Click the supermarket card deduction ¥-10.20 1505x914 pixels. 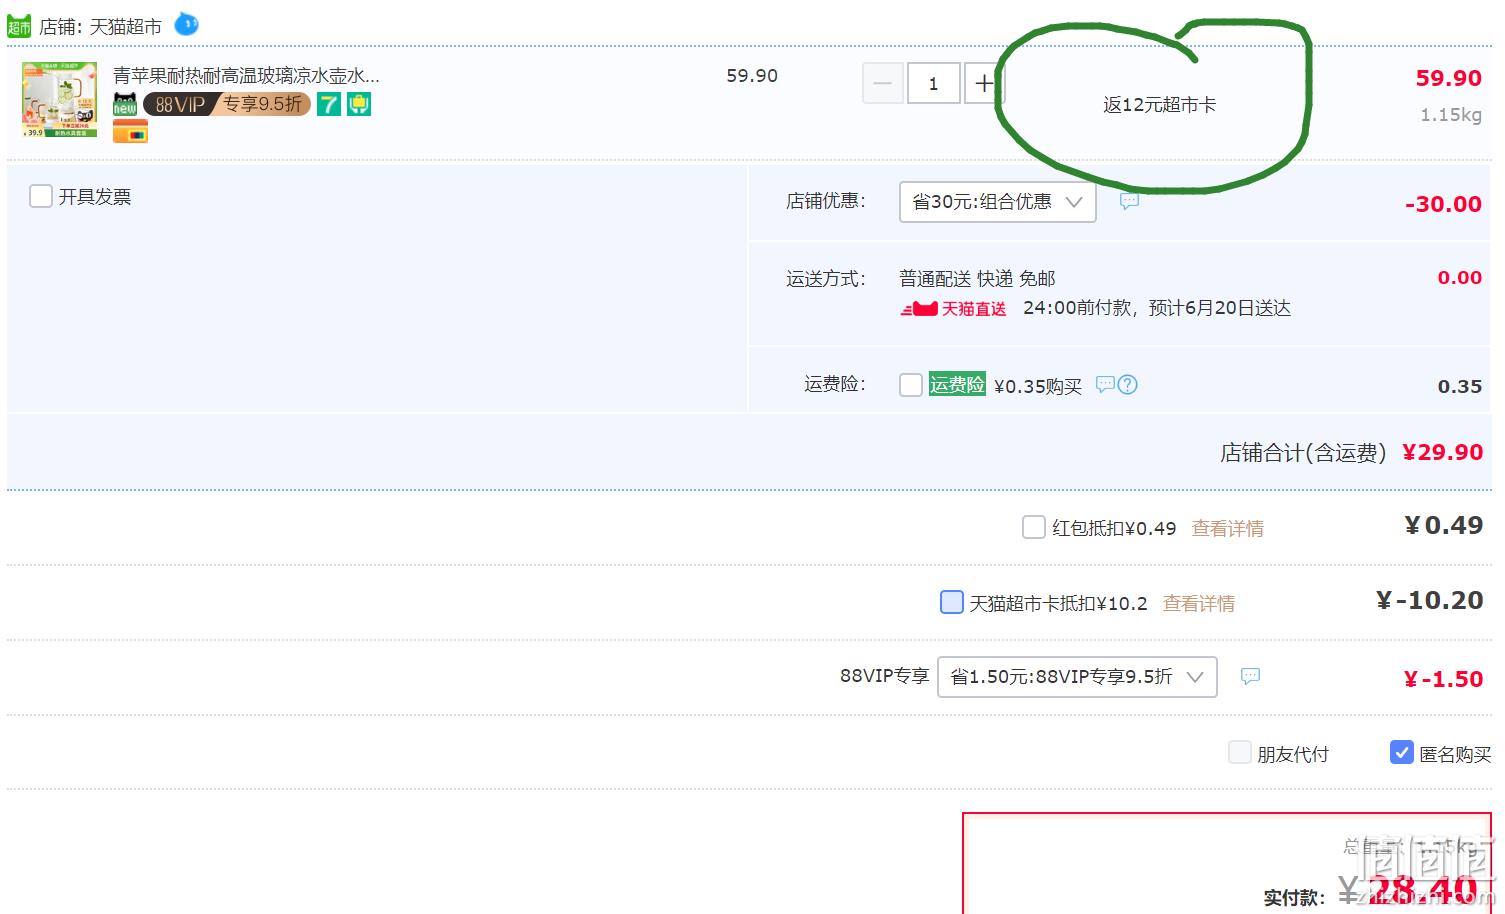pyautogui.click(x=1430, y=600)
